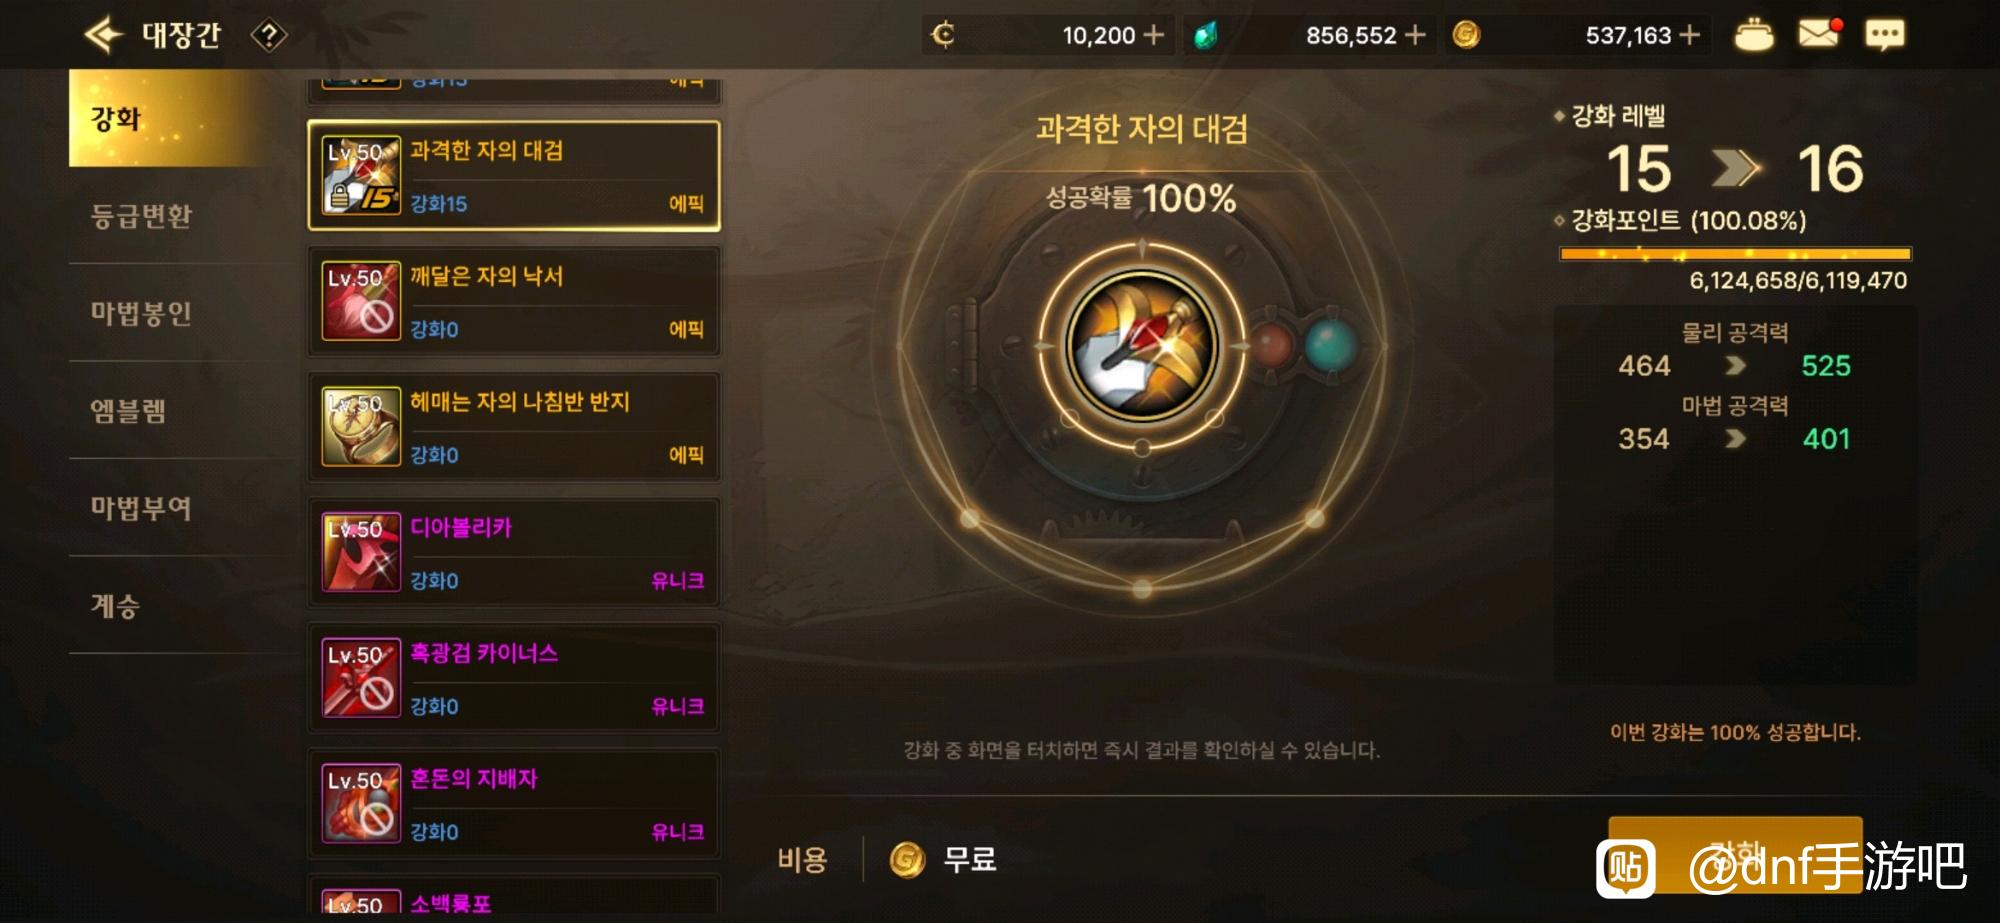
Task: Select the red orb slot beside the forge
Action: click(1271, 346)
